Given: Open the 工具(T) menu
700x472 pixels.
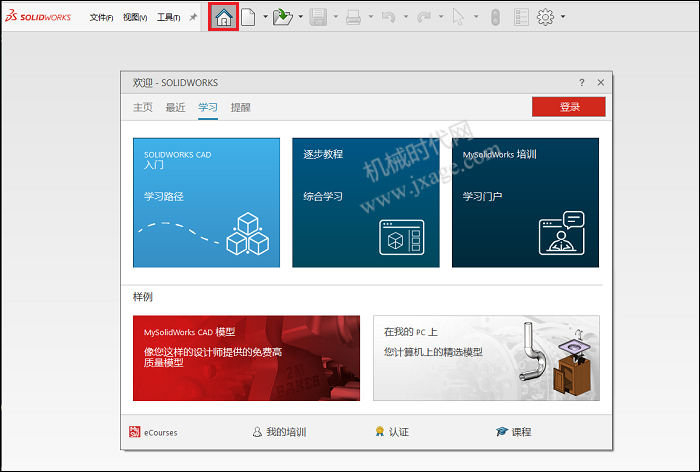Looking at the screenshot, I should (x=169, y=17).
